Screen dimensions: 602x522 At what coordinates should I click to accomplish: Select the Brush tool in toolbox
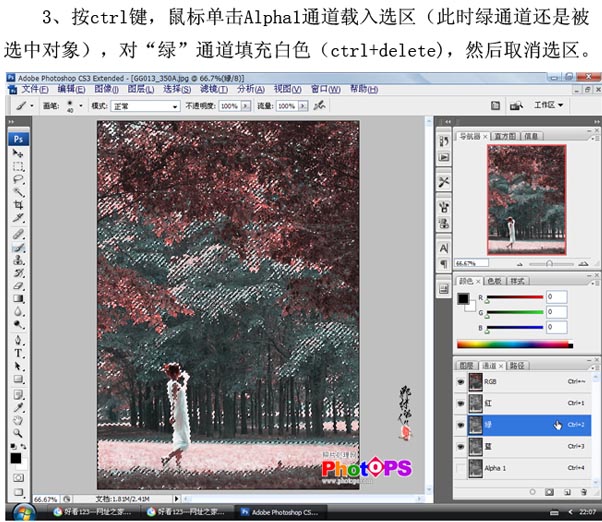18,248
